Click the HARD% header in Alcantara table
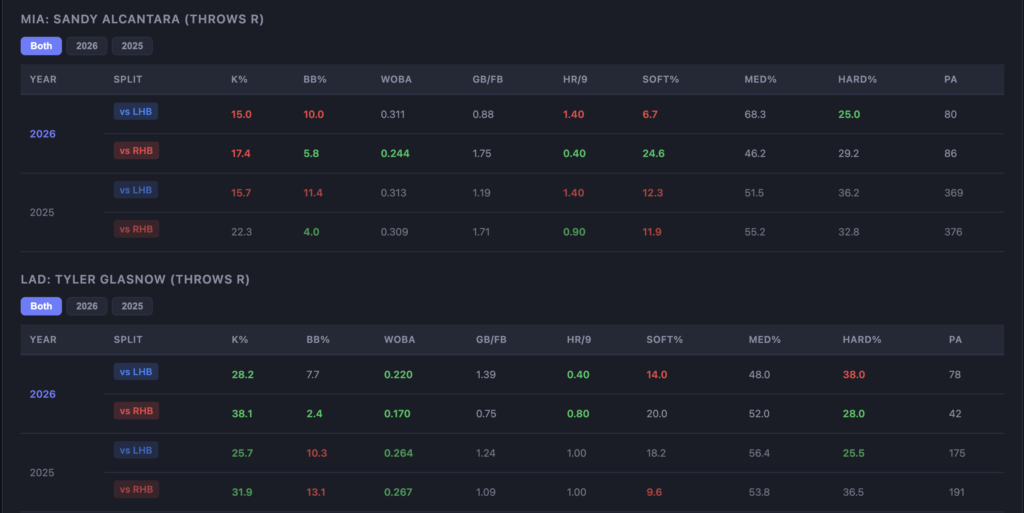Image resolution: width=1024 pixels, height=513 pixels. click(859, 79)
